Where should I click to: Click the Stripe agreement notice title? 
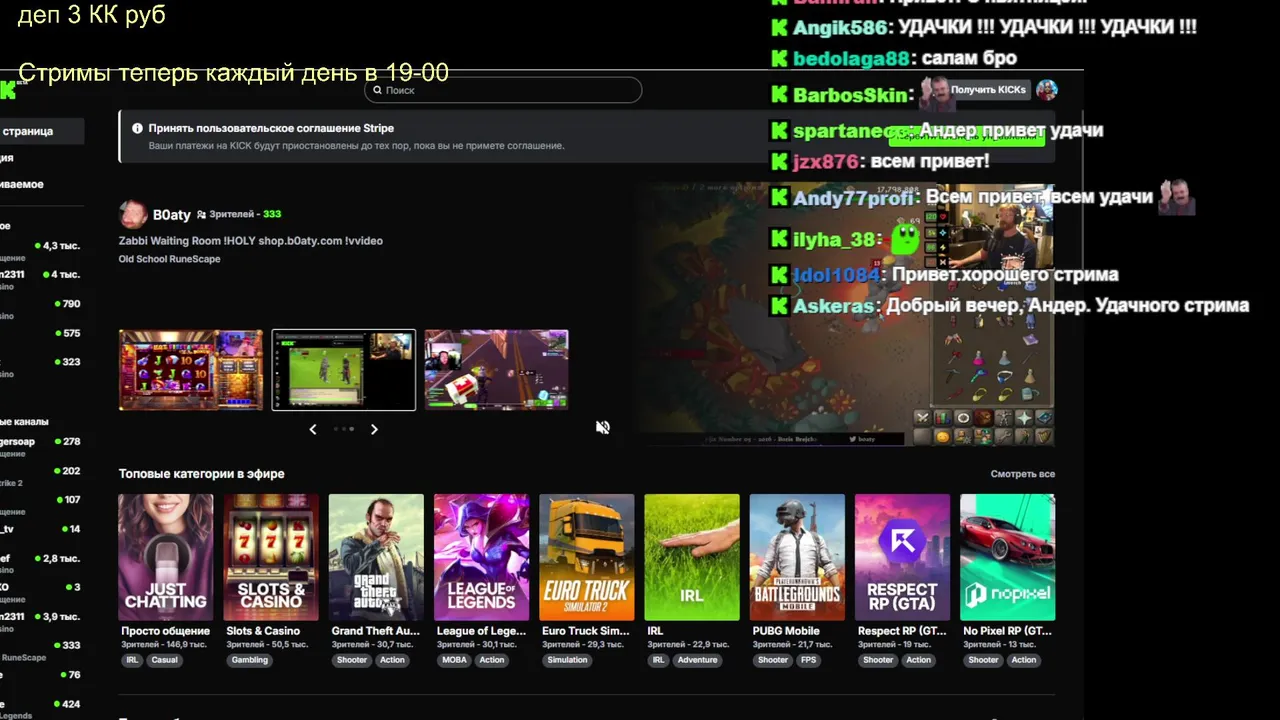pyautogui.click(x=271, y=128)
